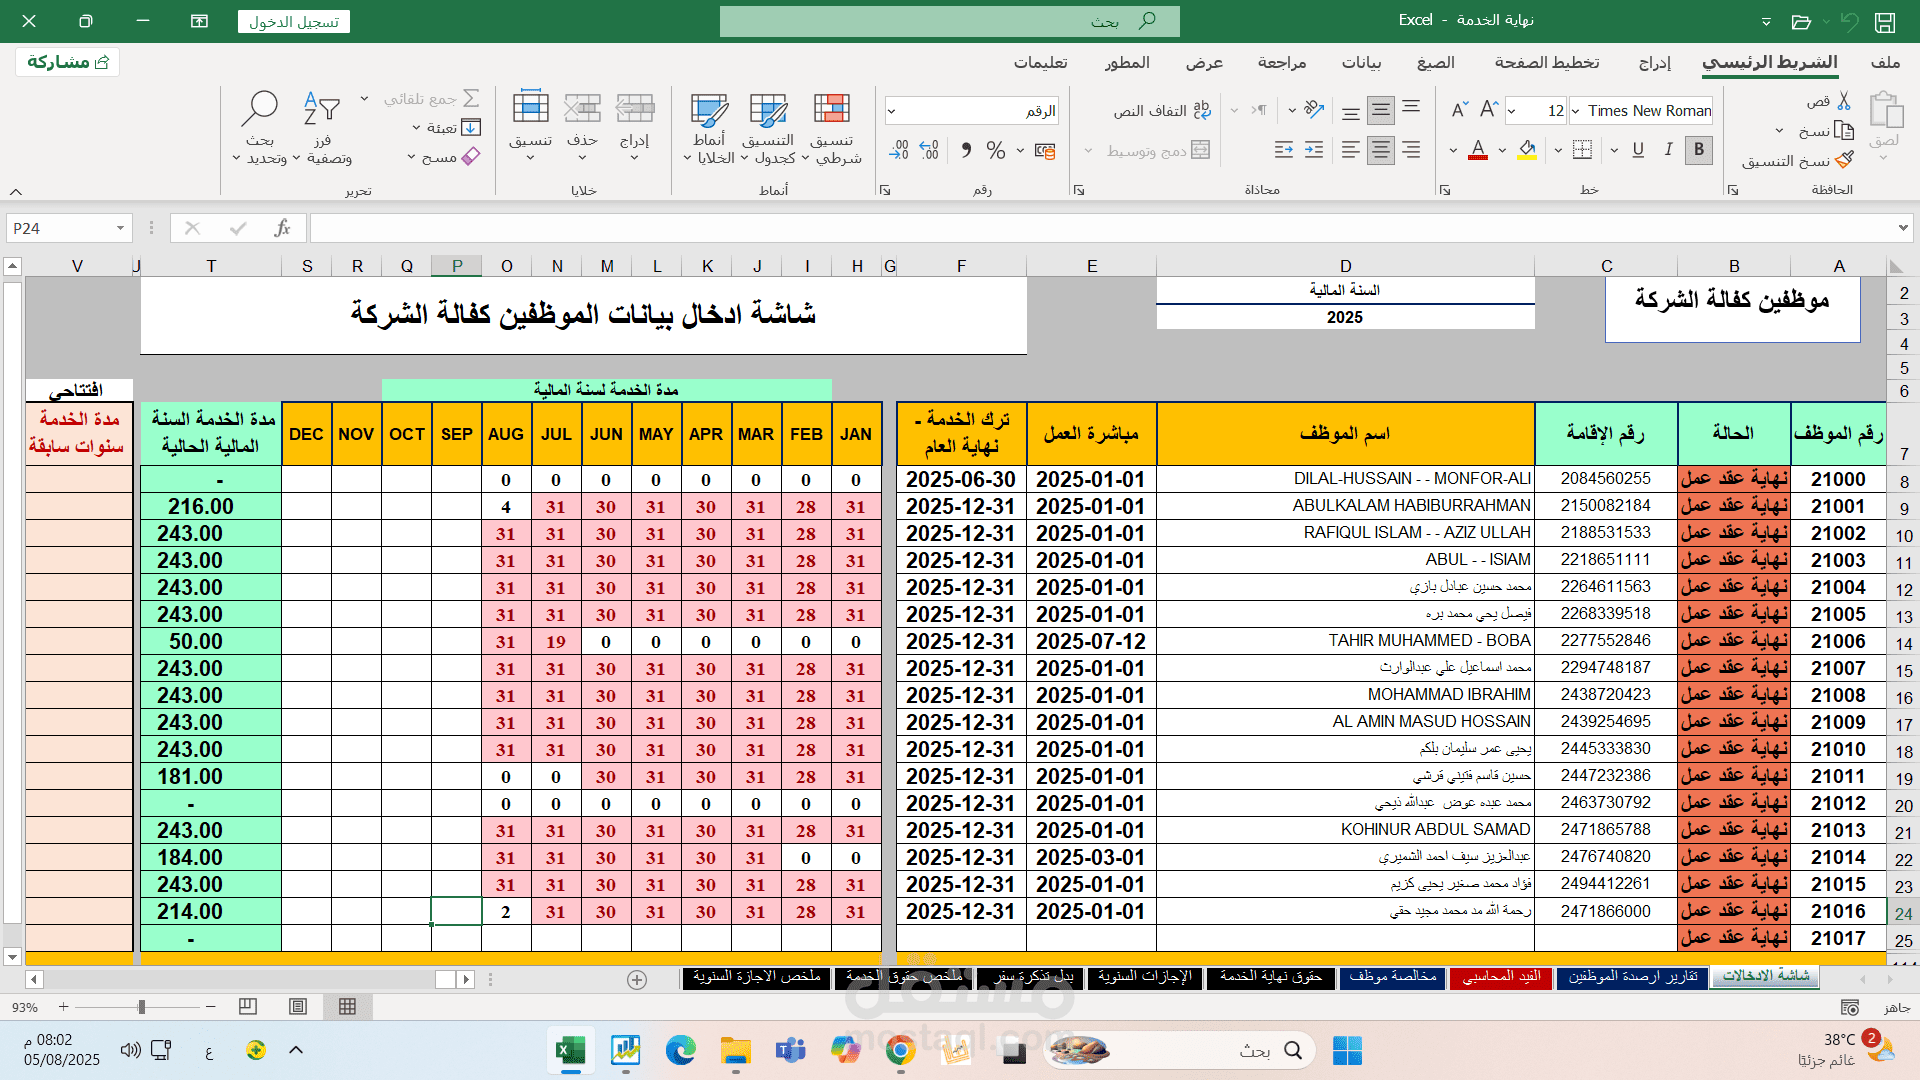Toggle Underline formatting button
The width and height of the screenshot is (1920, 1080).
[1638, 150]
